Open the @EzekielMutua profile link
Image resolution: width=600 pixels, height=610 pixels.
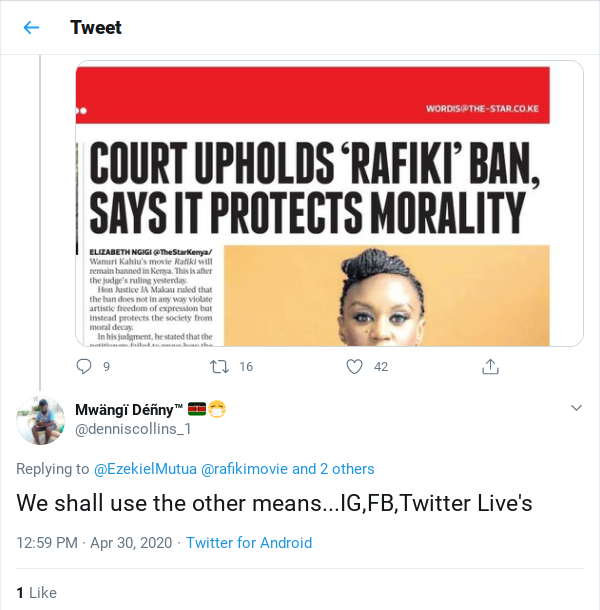click(x=146, y=469)
